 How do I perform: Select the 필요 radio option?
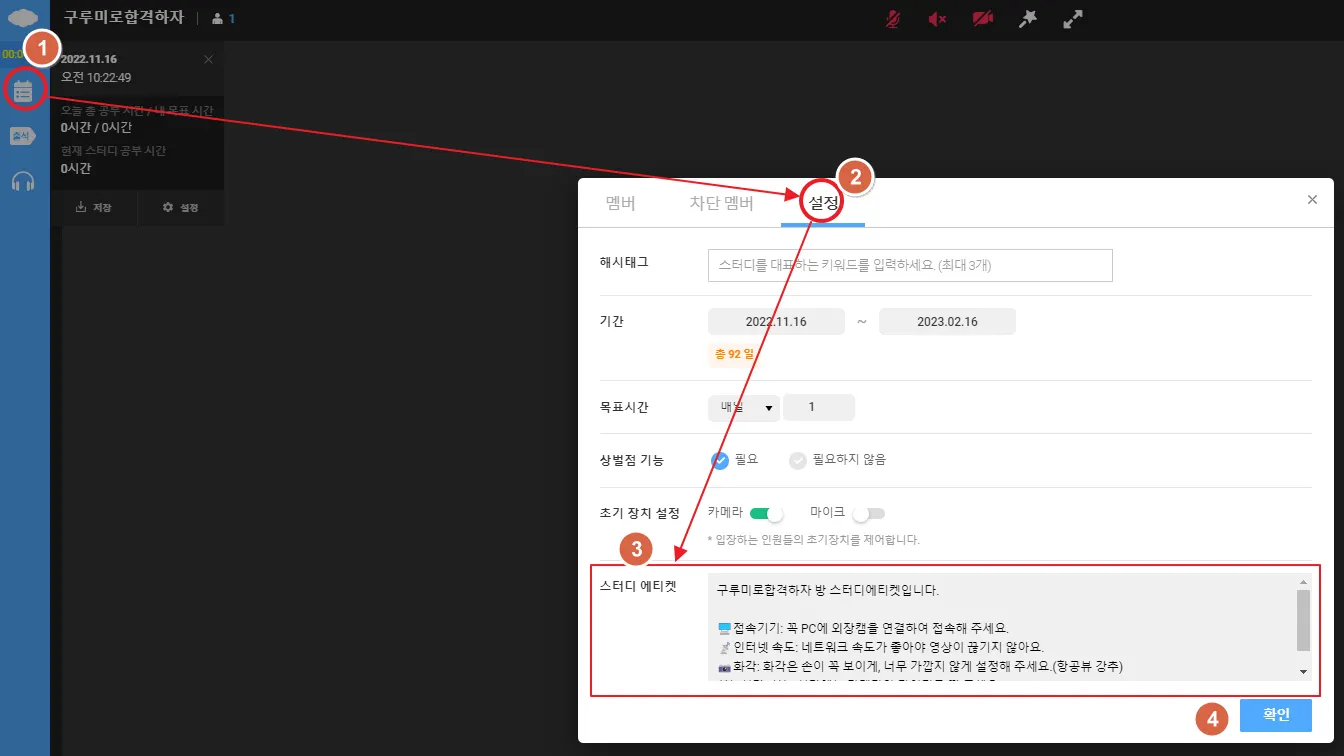click(x=720, y=460)
